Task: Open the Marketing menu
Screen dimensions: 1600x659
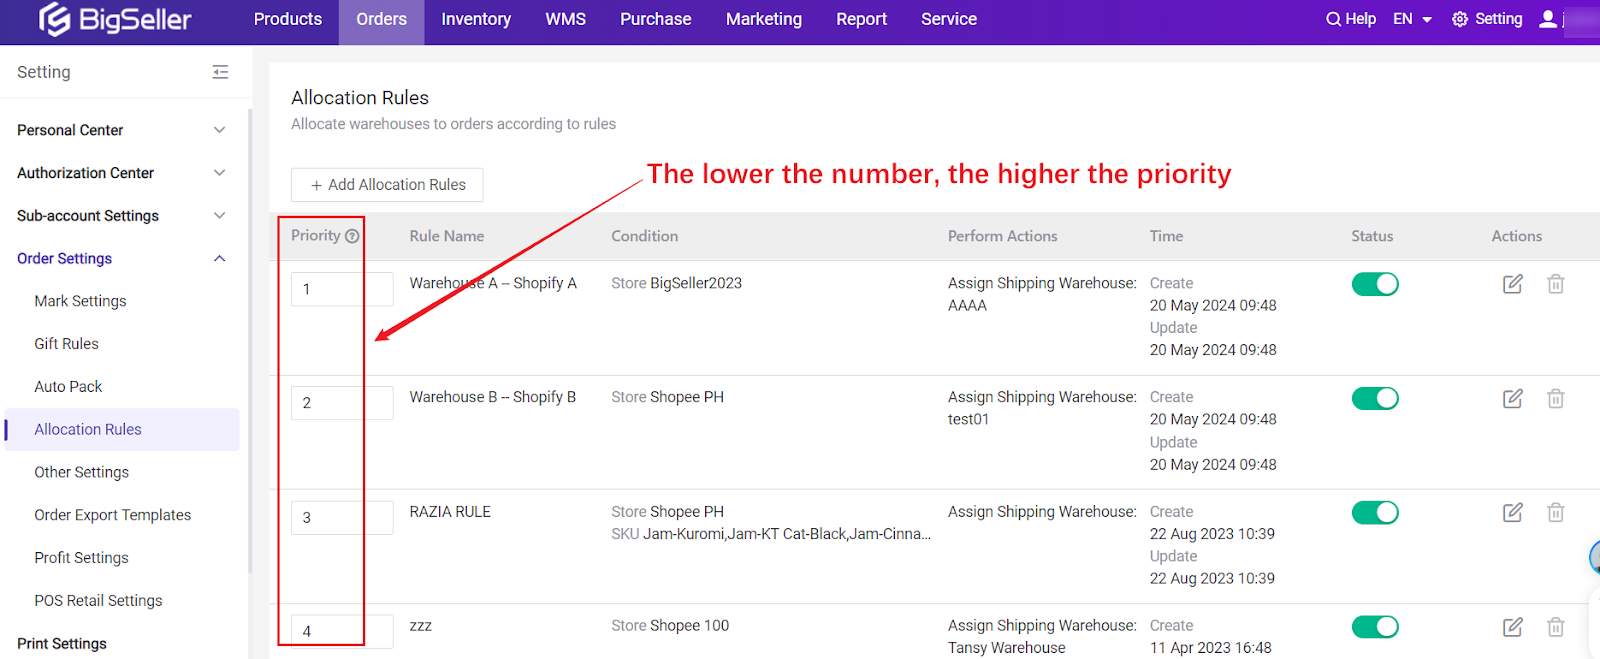Action: tap(764, 19)
